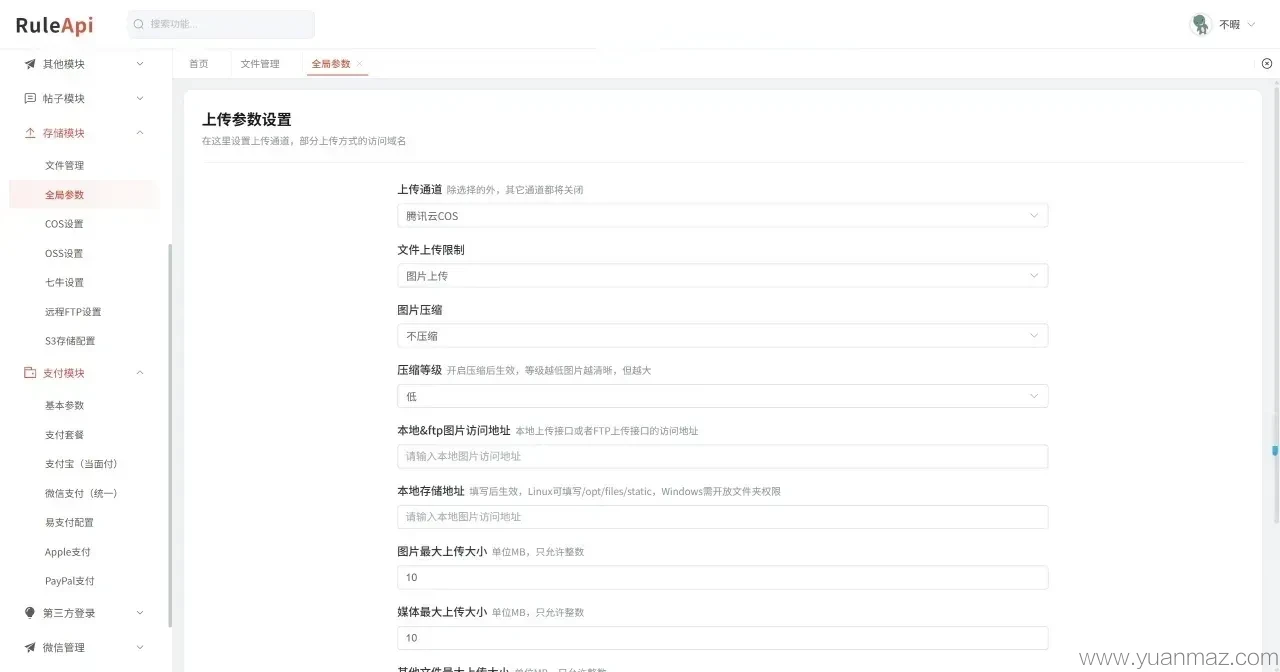
Task: Collapse the 支付模块 menu chevron
Action: [140, 373]
